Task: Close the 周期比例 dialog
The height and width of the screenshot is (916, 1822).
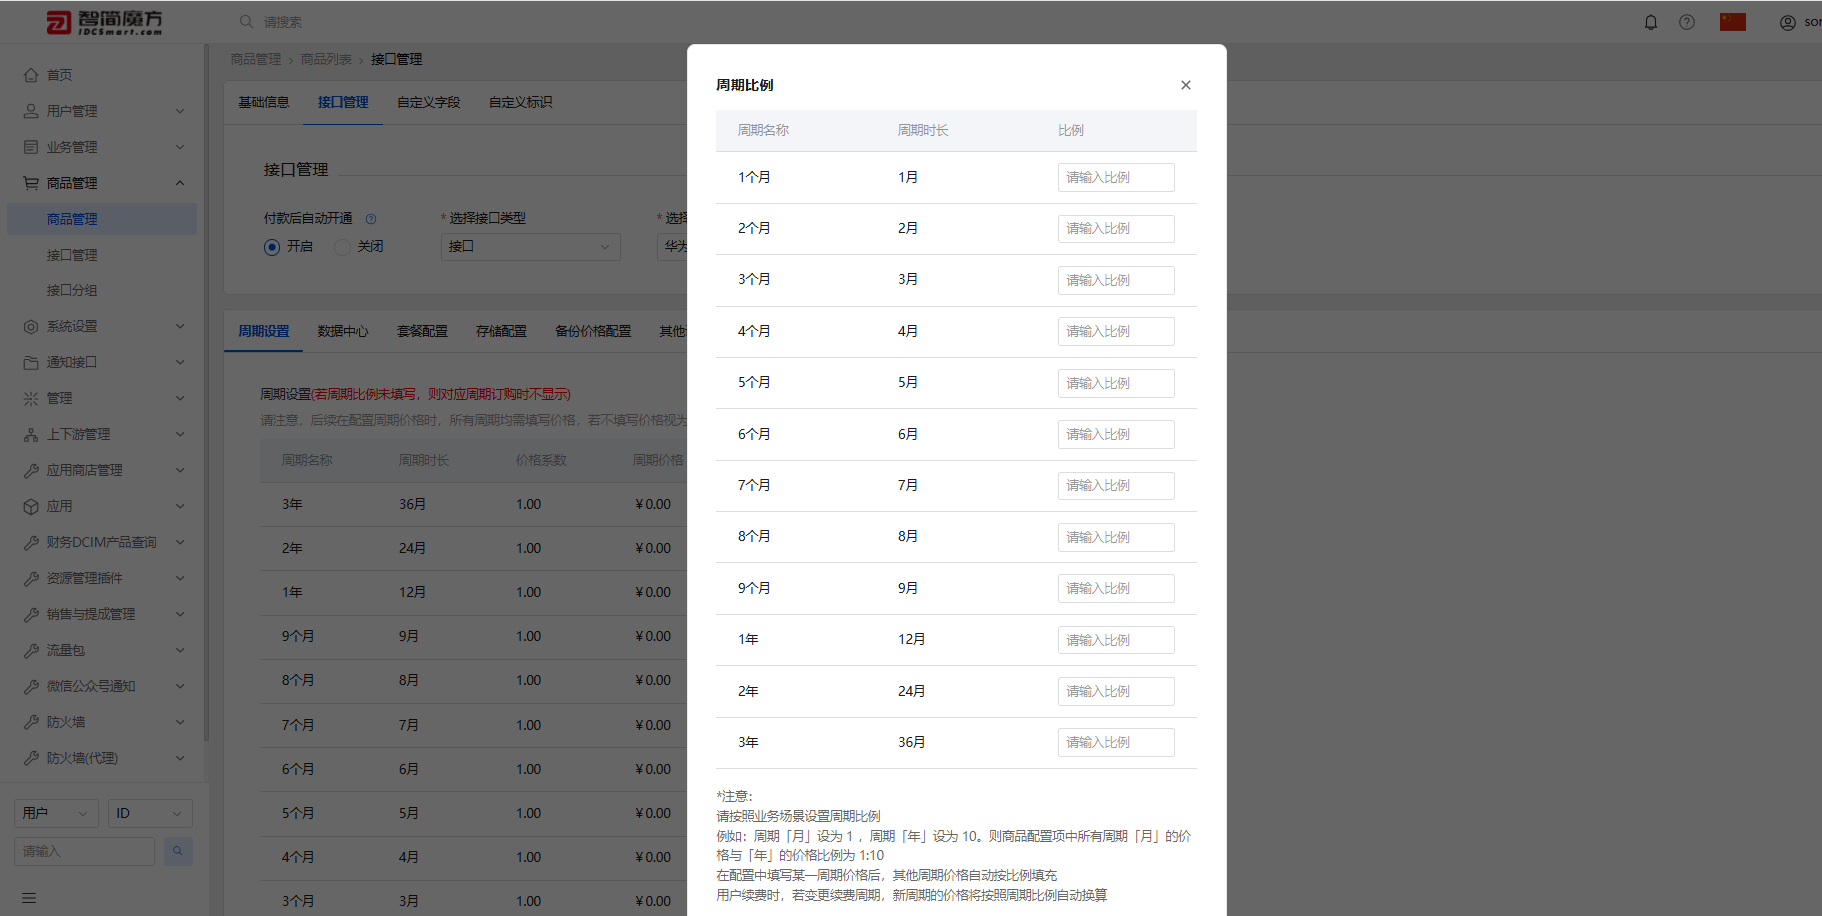Action: click(x=1185, y=85)
